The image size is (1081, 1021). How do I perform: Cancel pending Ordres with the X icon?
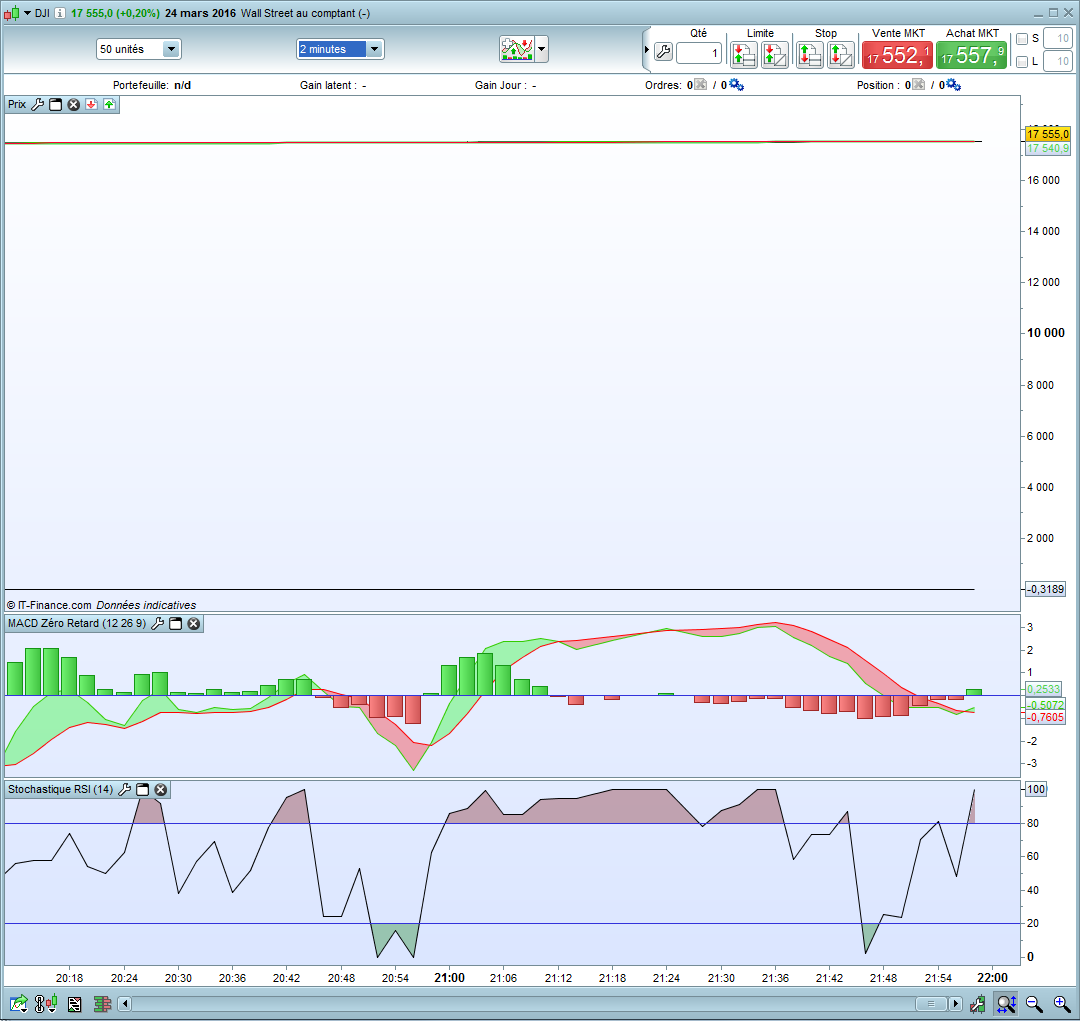(x=700, y=85)
